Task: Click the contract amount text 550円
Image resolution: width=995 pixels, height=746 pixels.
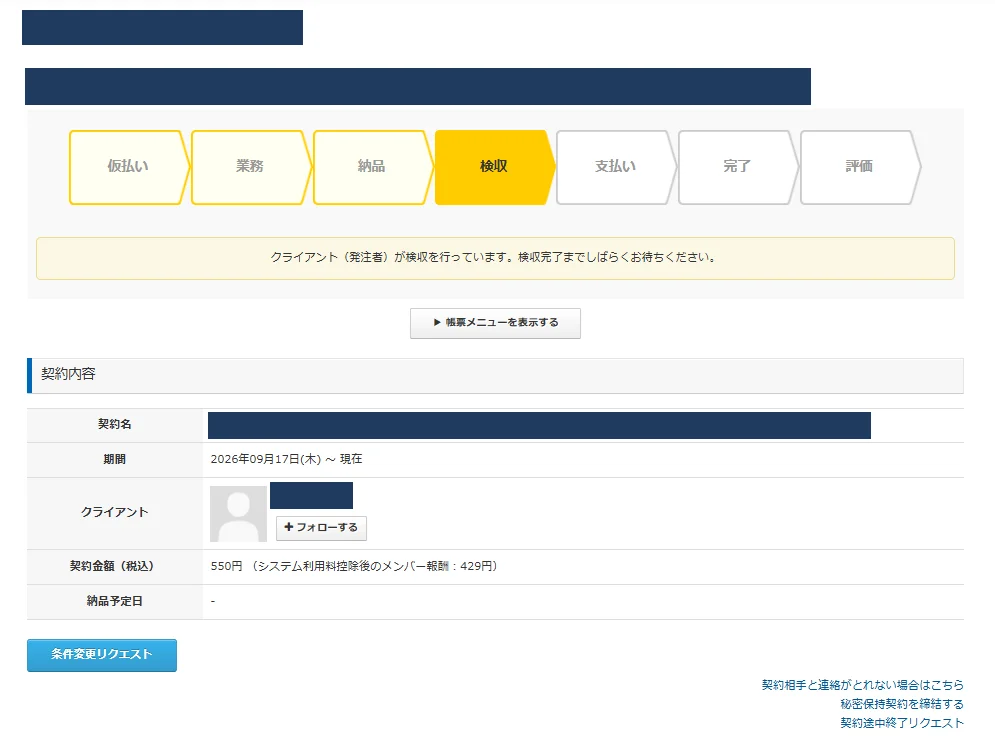Action: tap(227, 566)
